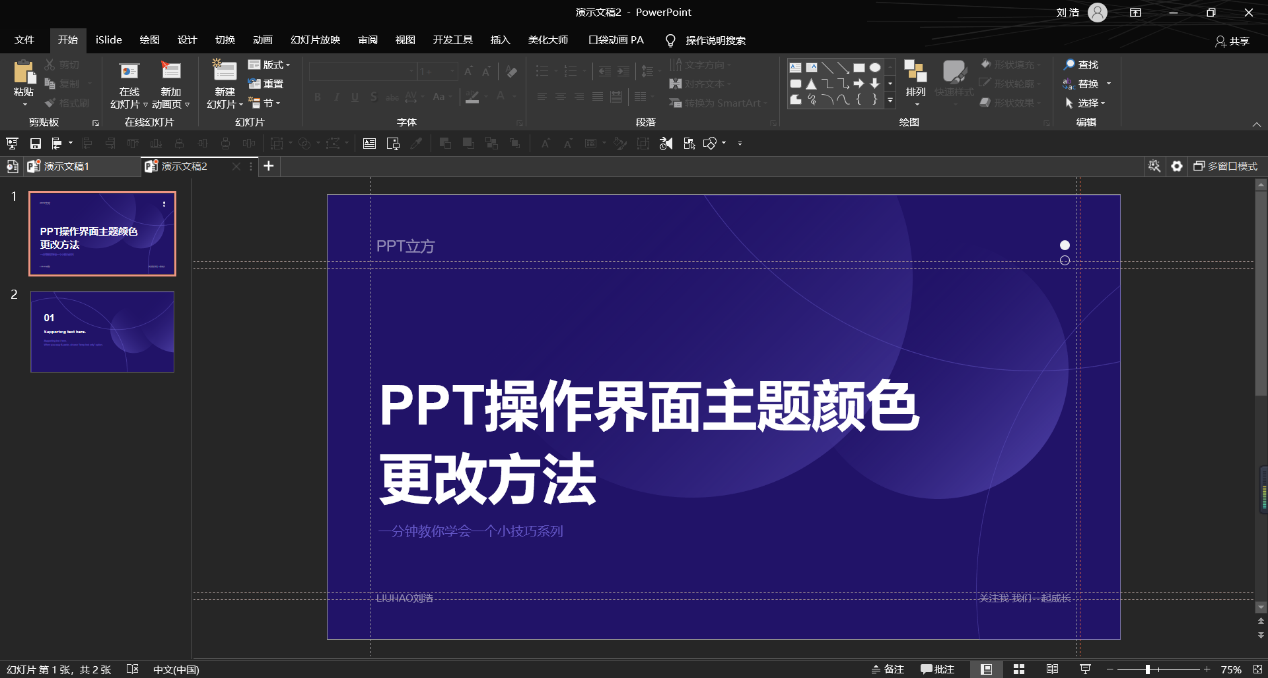Switch to the iSlide tab

click(x=109, y=40)
